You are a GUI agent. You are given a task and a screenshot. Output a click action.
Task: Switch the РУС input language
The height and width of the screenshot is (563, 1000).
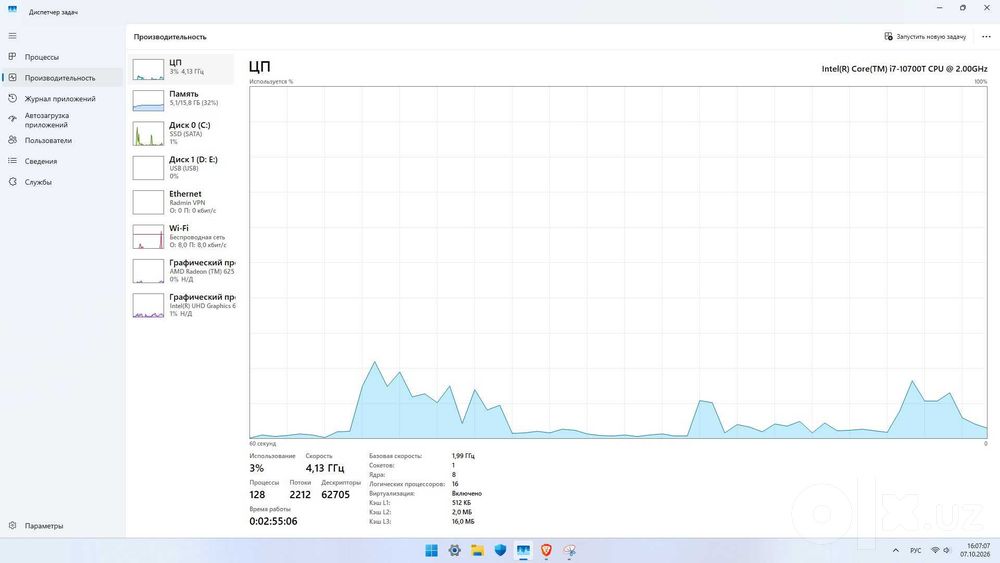point(916,550)
